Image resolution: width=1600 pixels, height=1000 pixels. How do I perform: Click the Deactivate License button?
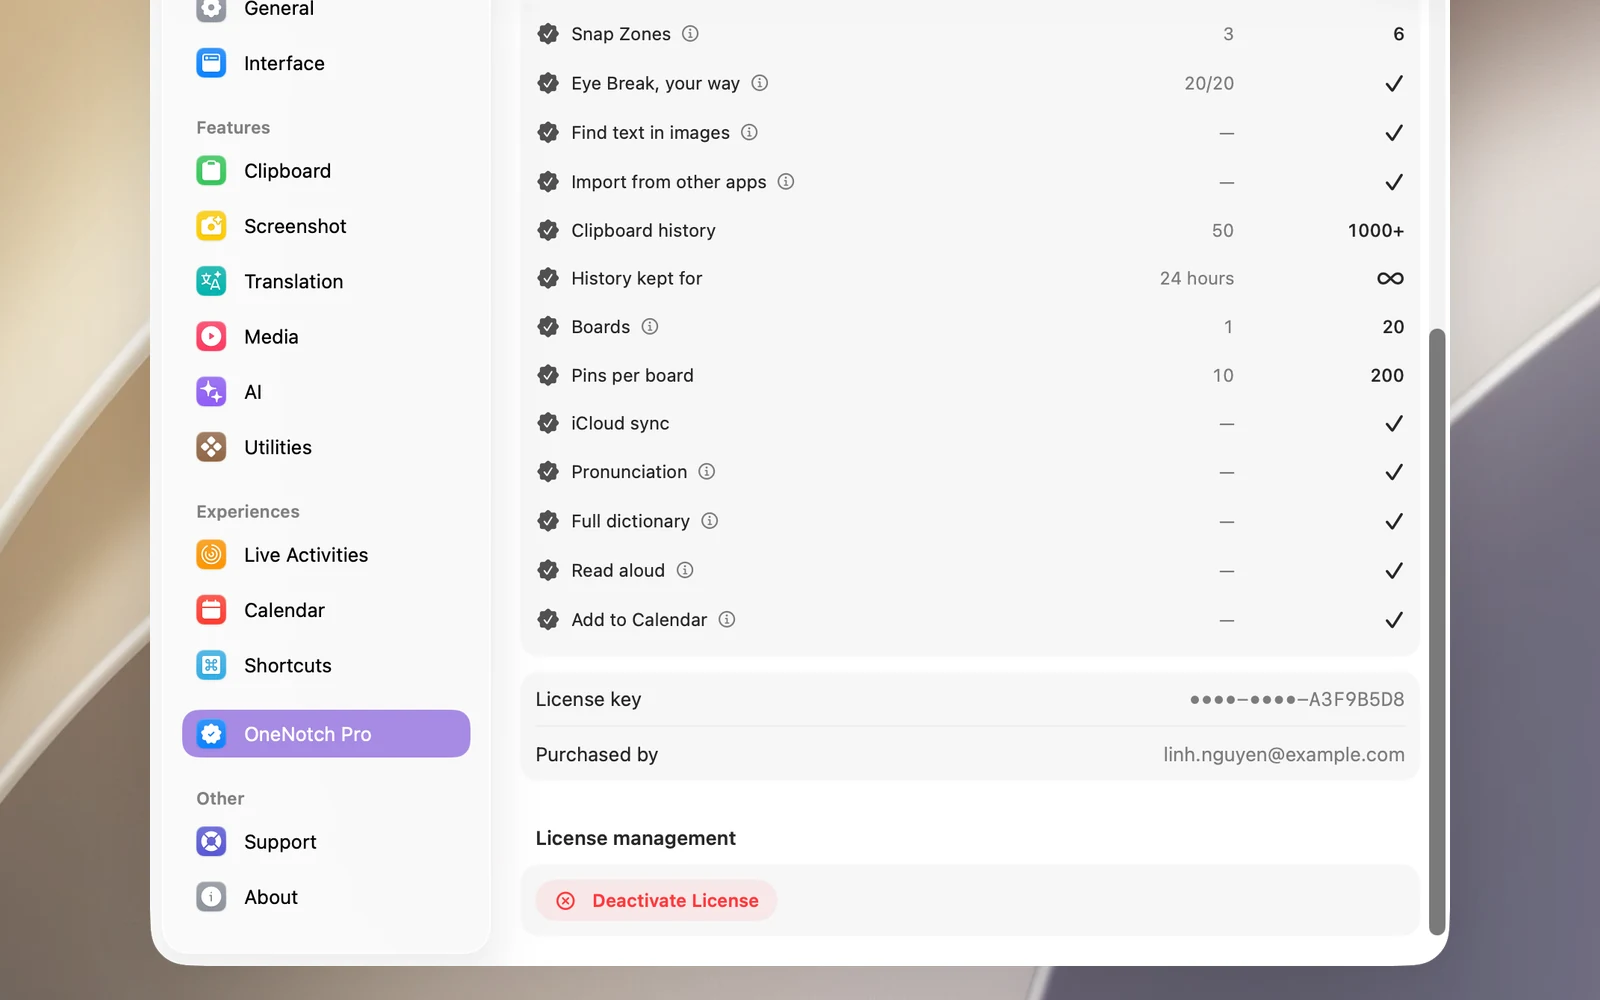(657, 900)
